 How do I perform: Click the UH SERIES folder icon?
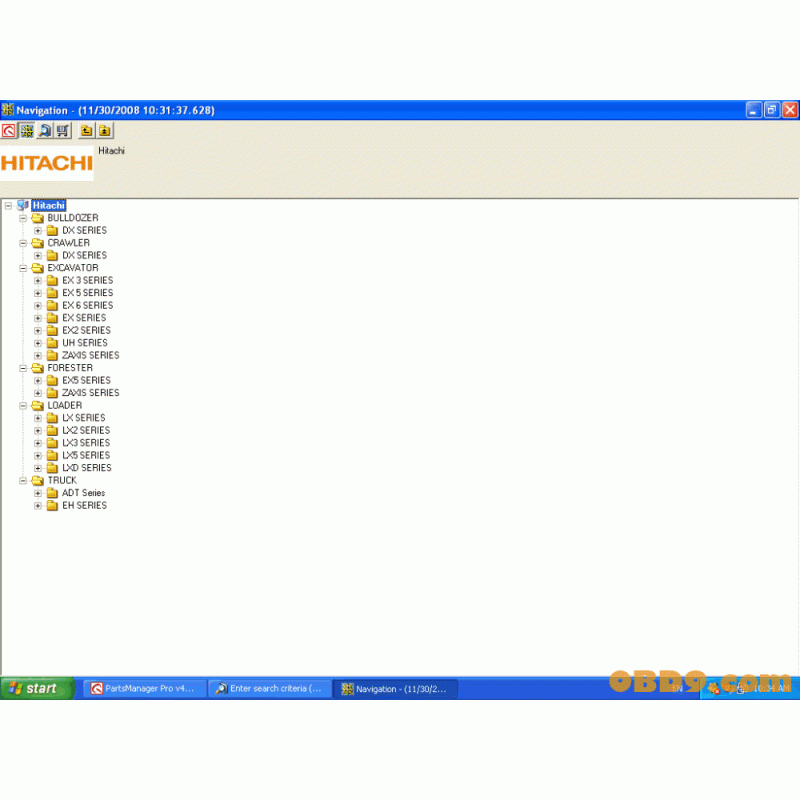(x=52, y=343)
